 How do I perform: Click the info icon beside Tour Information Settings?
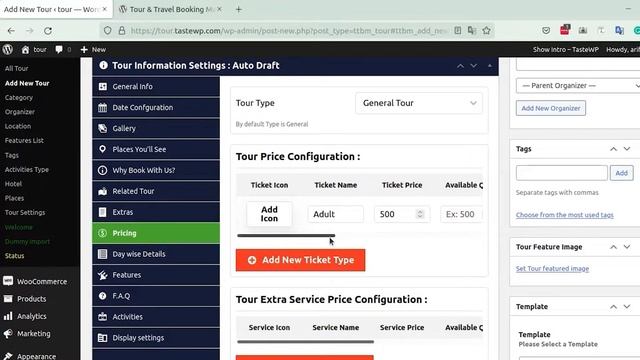(x=103, y=65)
